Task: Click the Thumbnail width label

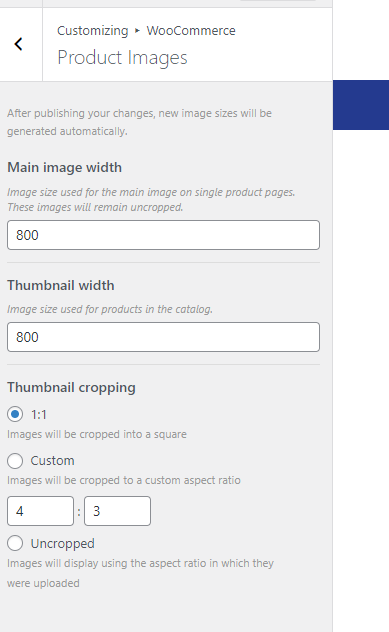Action: click(61, 285)
